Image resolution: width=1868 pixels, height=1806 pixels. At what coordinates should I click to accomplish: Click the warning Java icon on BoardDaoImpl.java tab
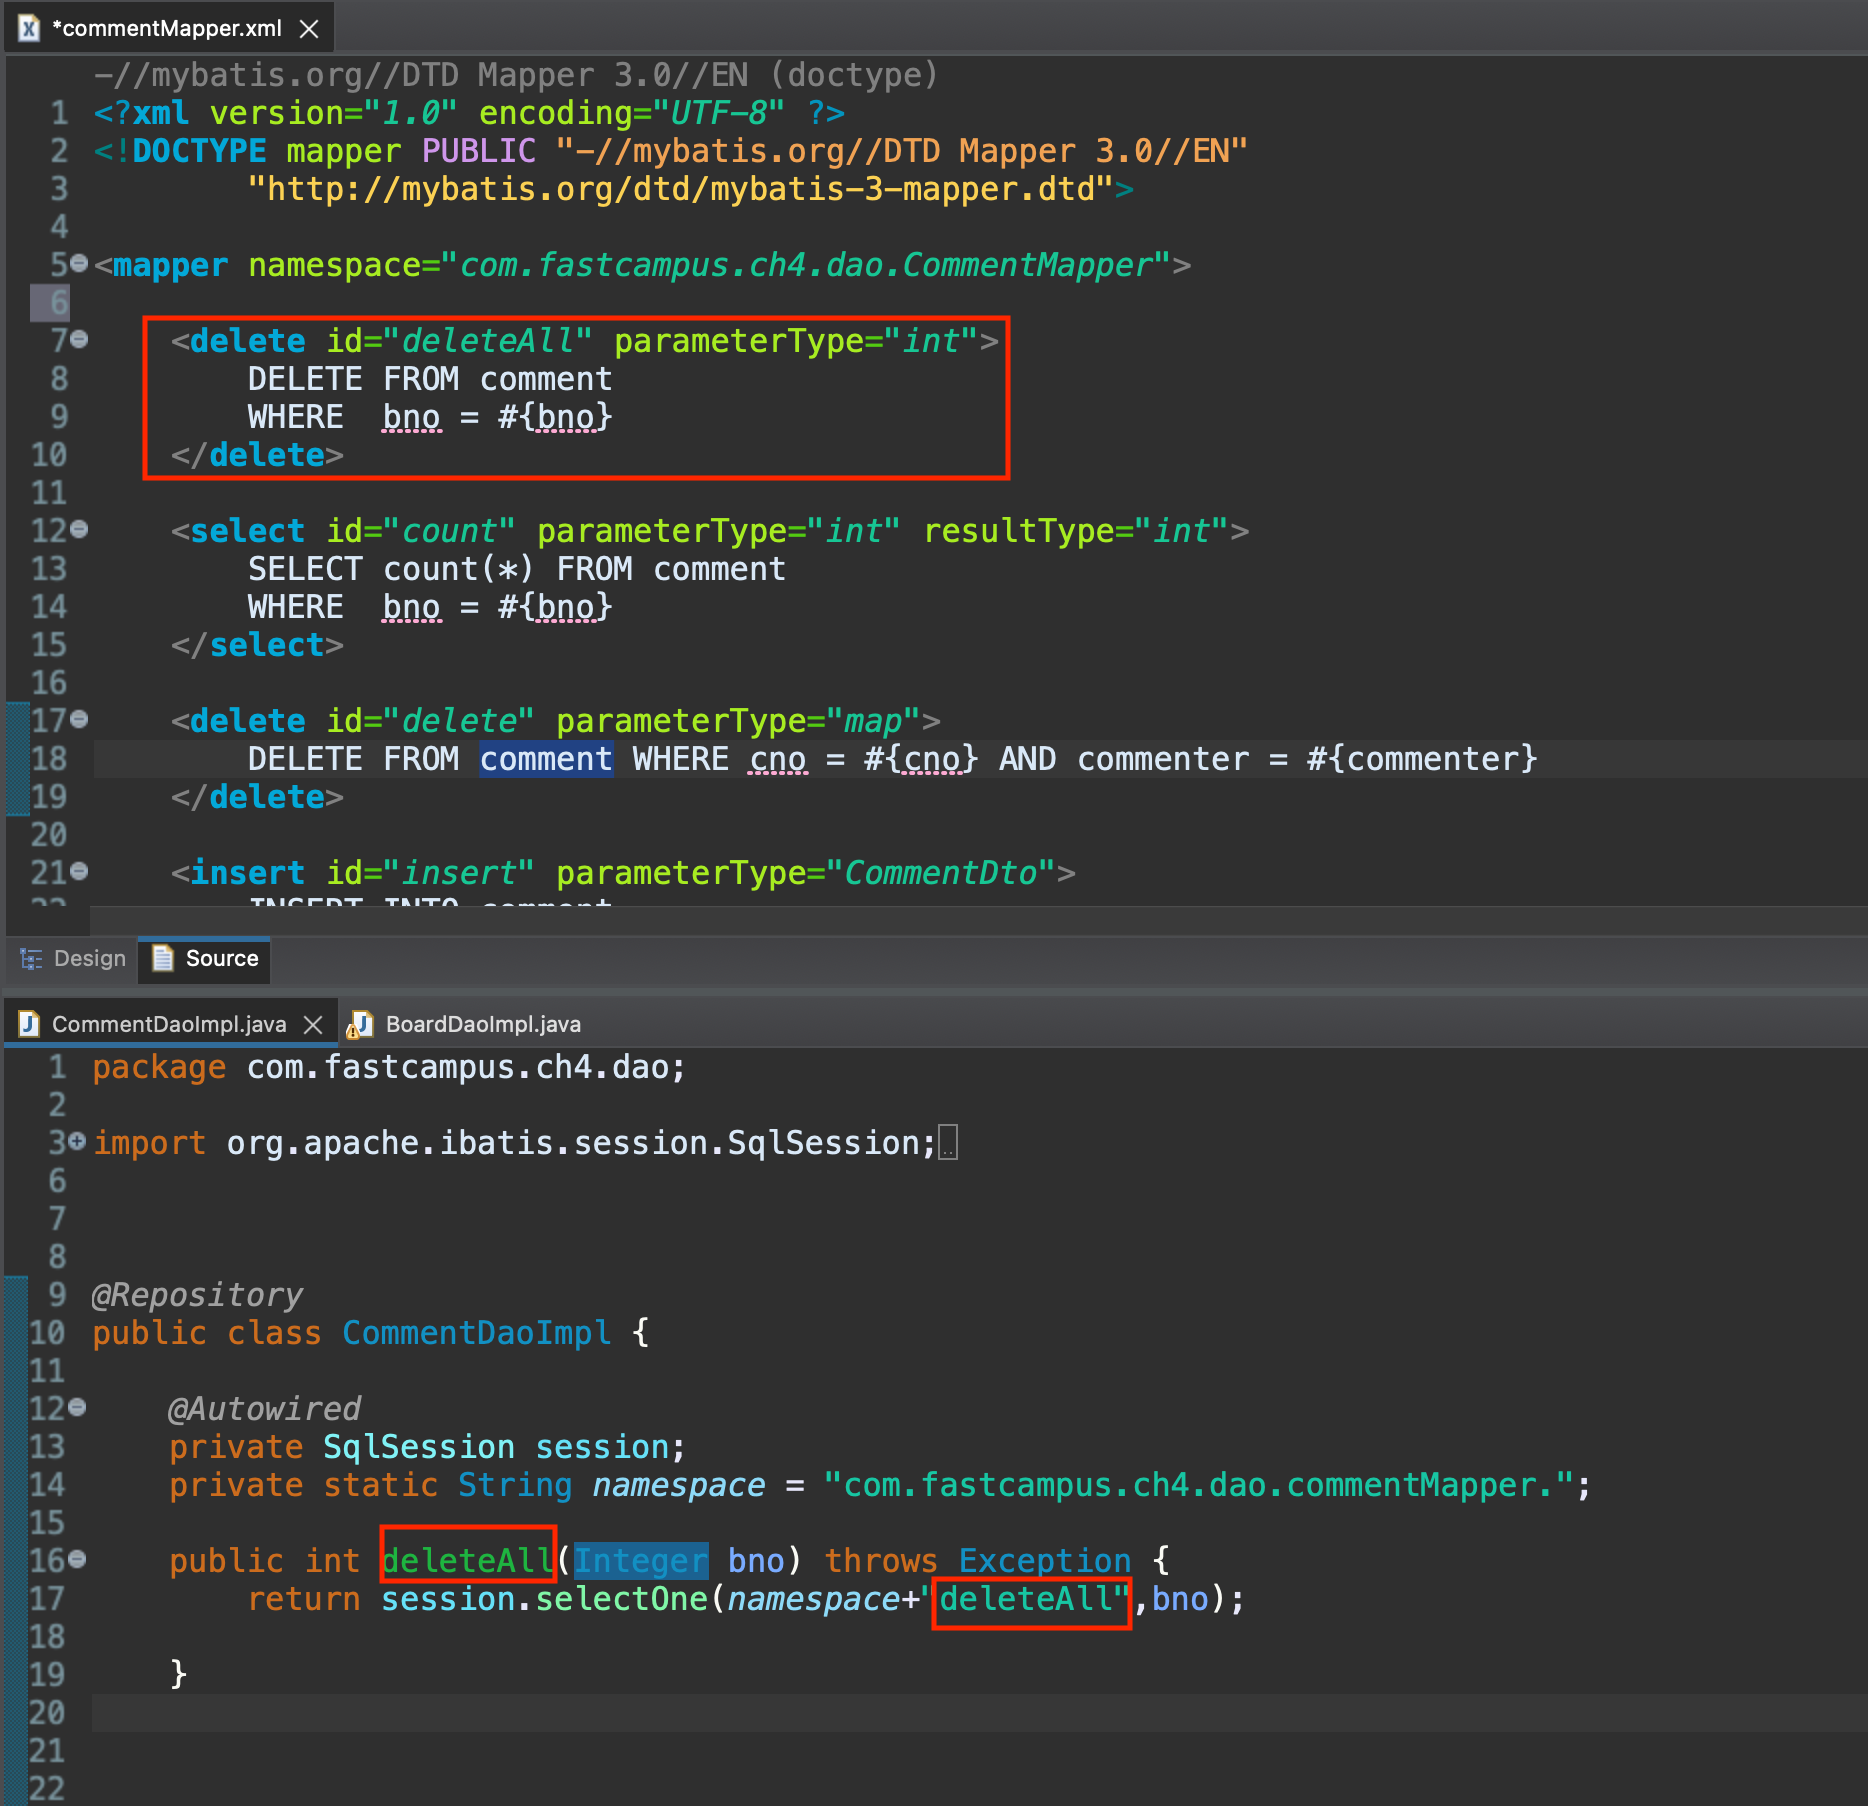click(360, 1024)
